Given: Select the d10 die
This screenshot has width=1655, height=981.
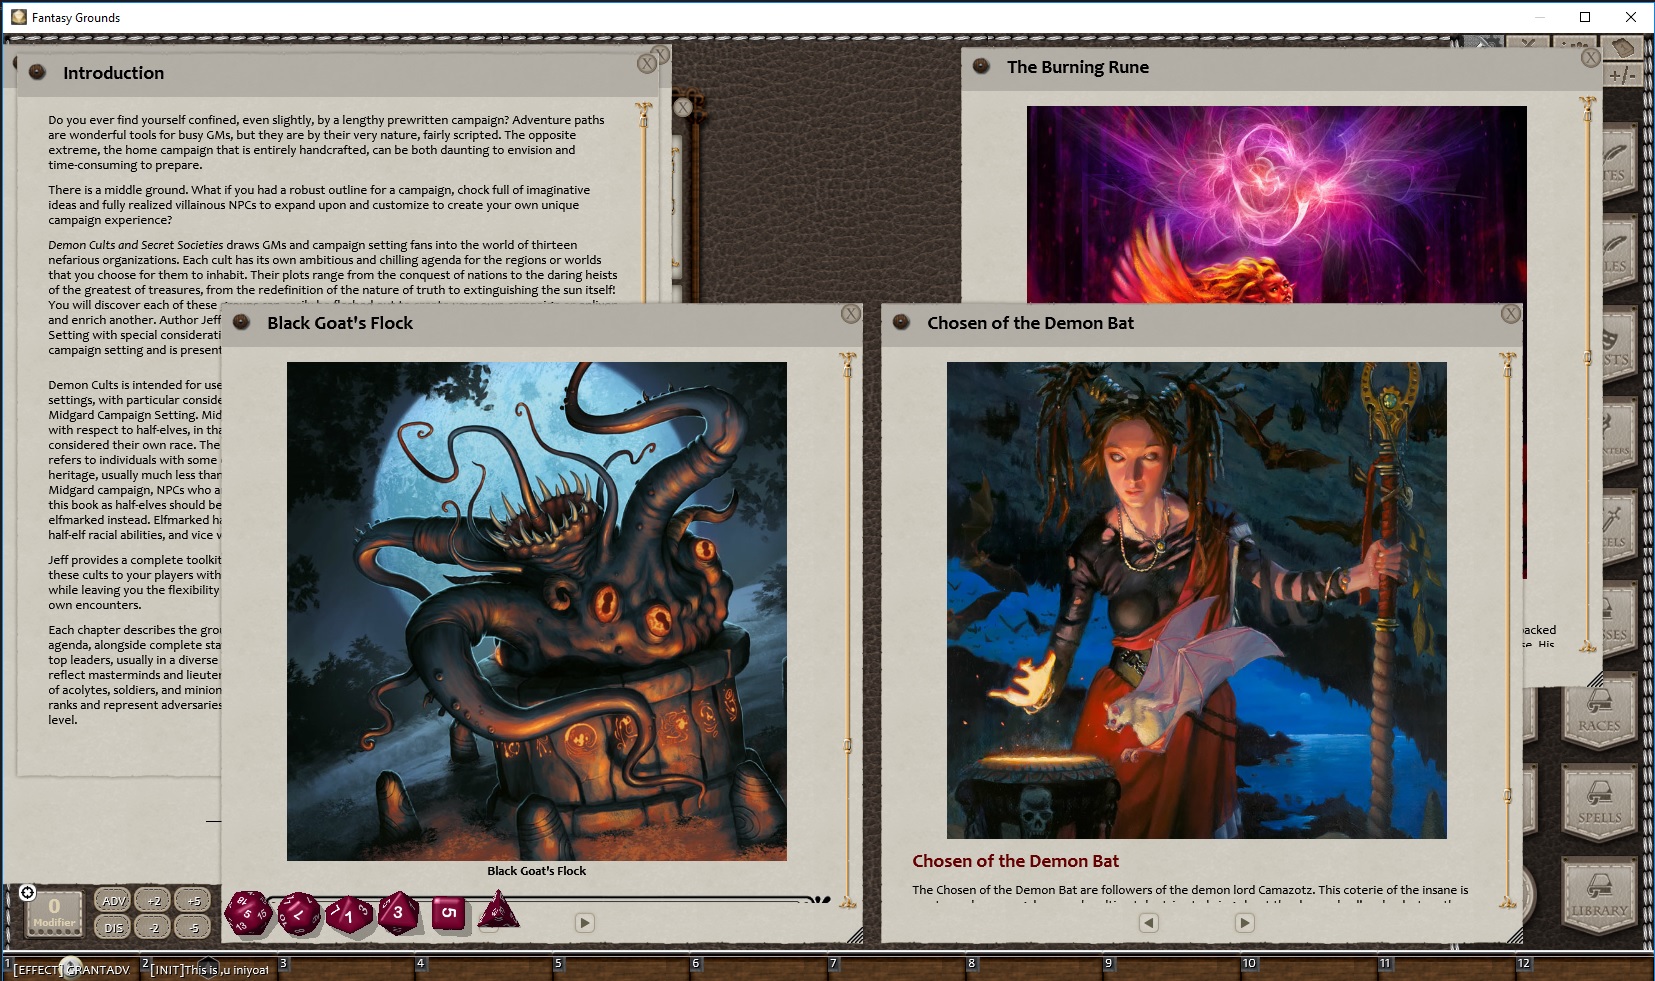Looking at the screenshot, I should point(349,914).
